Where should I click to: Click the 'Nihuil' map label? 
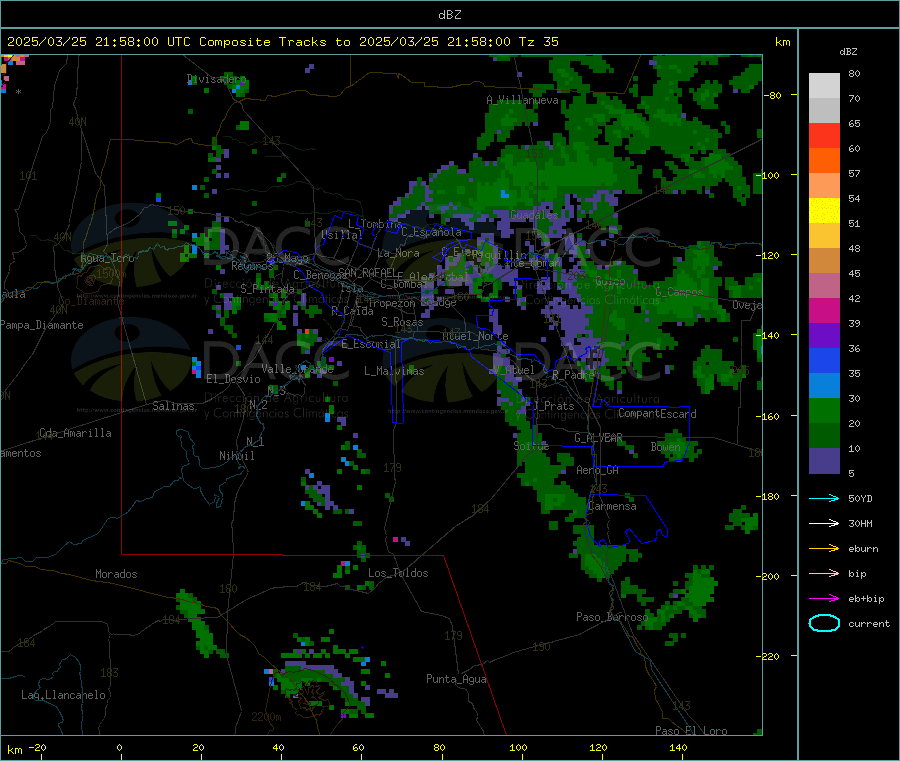(x=236, y=456)
